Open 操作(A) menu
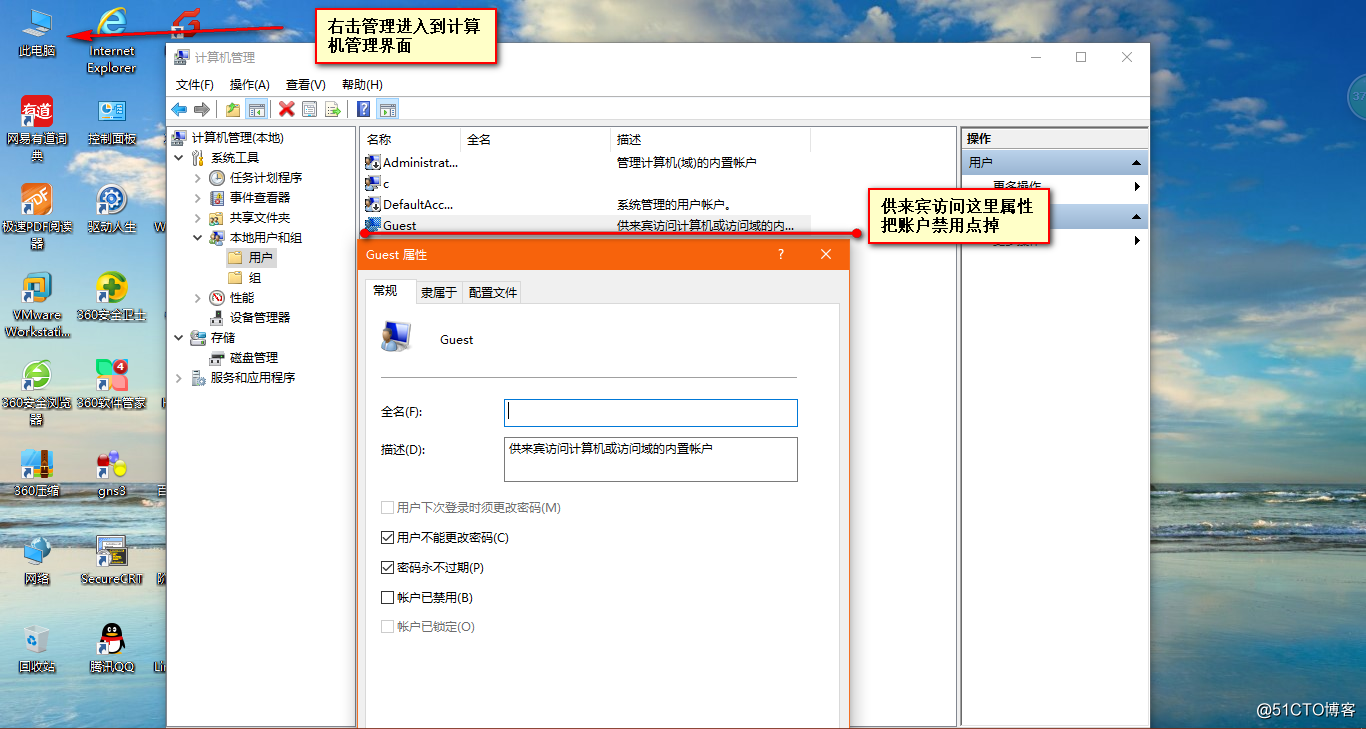 [x=250, y=85]
